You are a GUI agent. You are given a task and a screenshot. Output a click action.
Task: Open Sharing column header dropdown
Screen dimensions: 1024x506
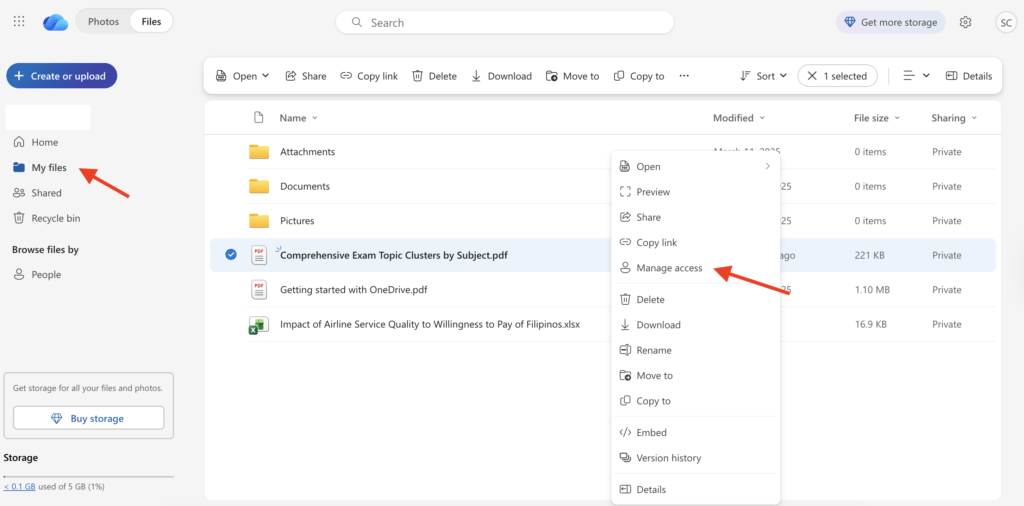954,118
